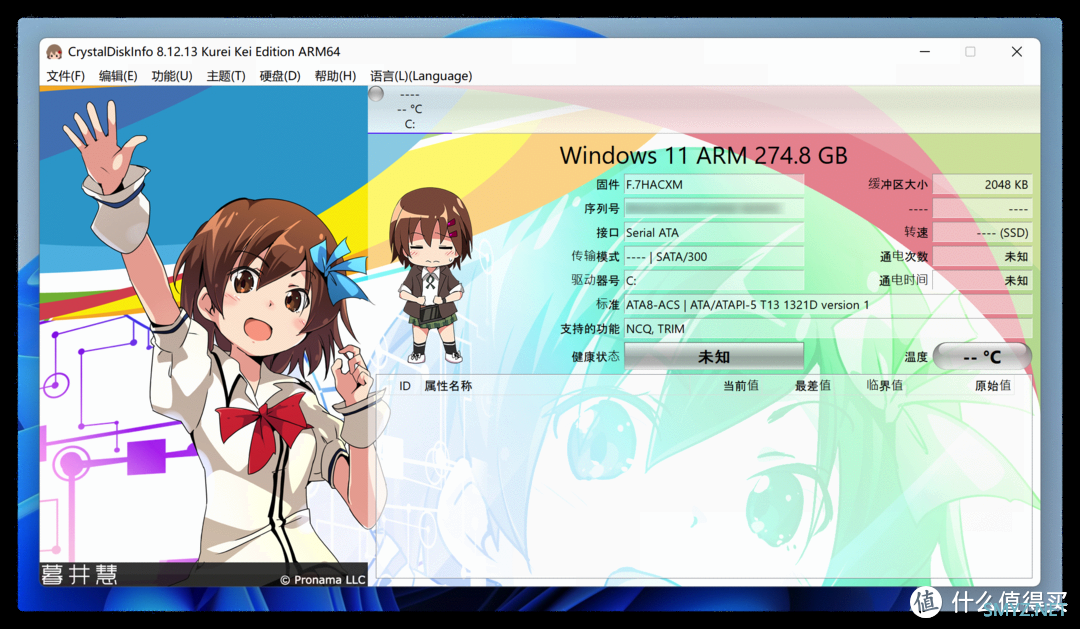Click the buffer size 2048 KB value

tap(982, 185)
